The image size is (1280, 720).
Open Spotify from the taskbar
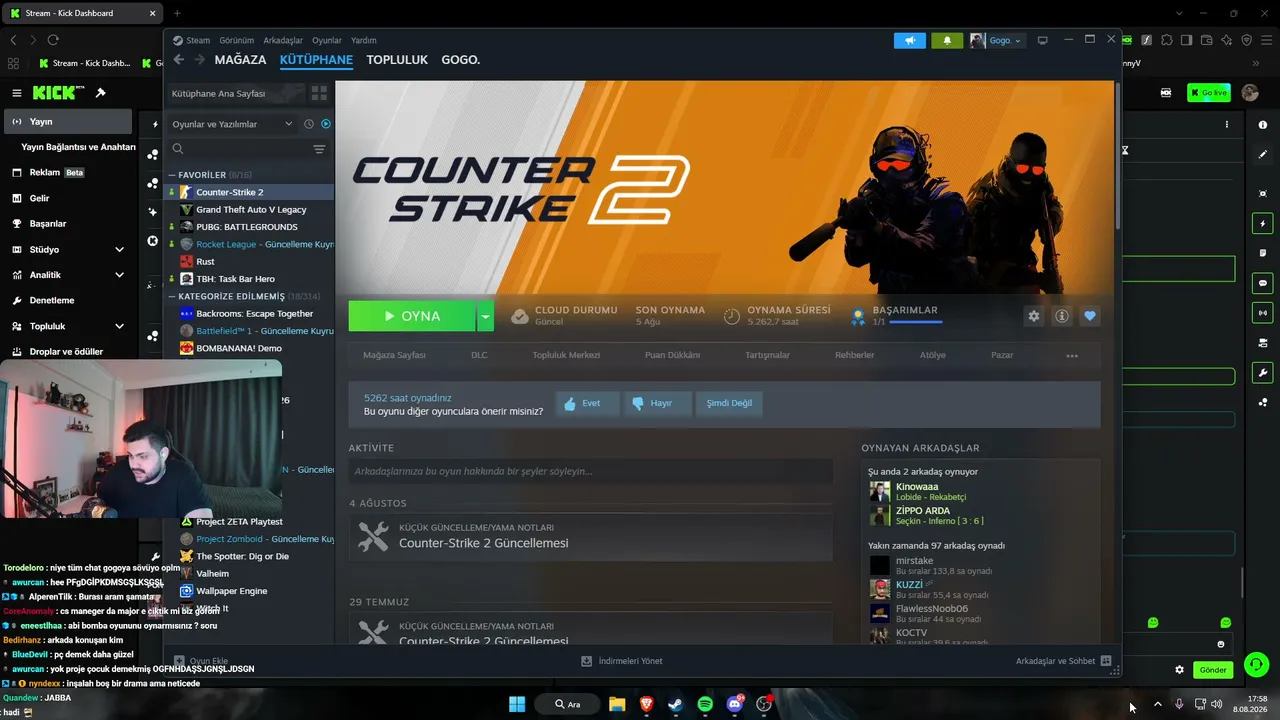(x=705, y=704)
